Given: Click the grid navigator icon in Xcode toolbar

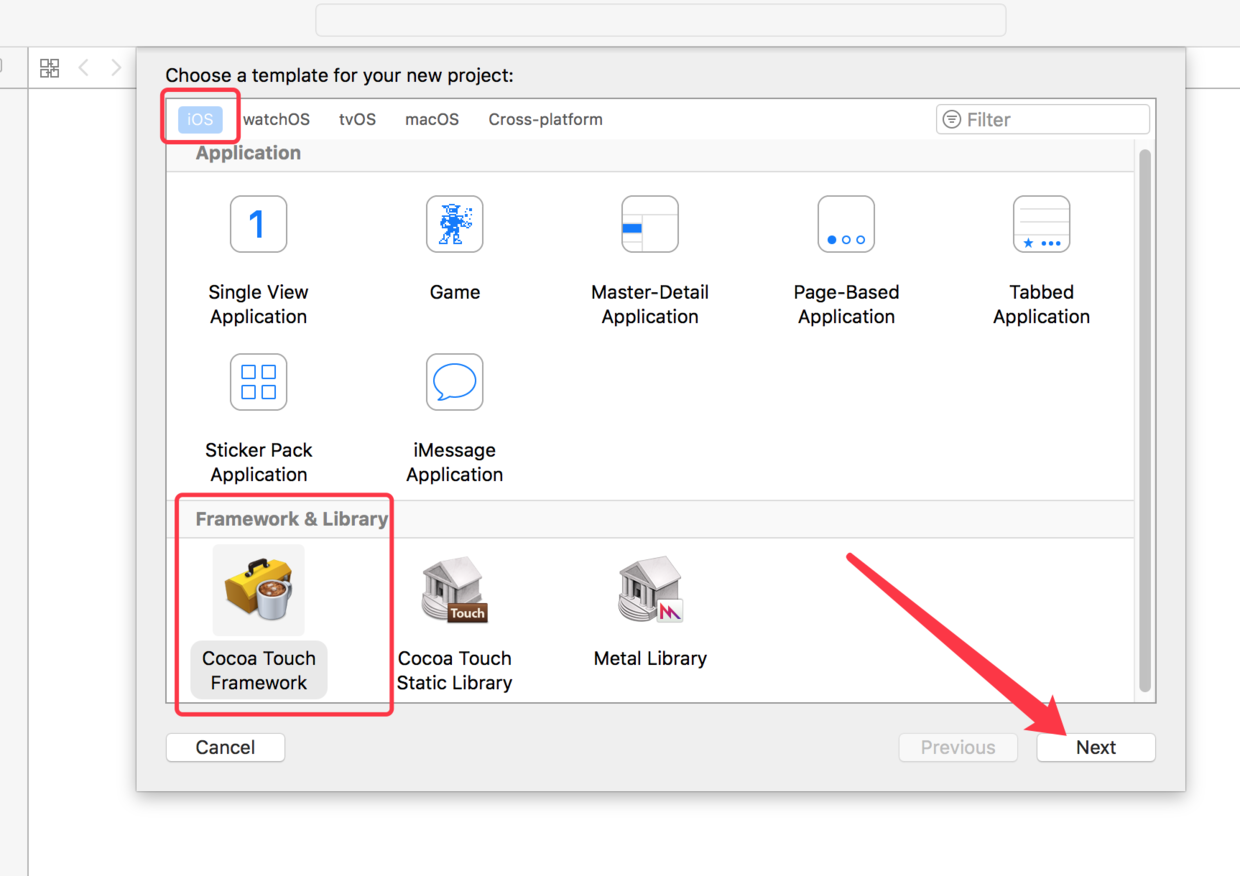Looking at the screenshot, I should 49,68.
